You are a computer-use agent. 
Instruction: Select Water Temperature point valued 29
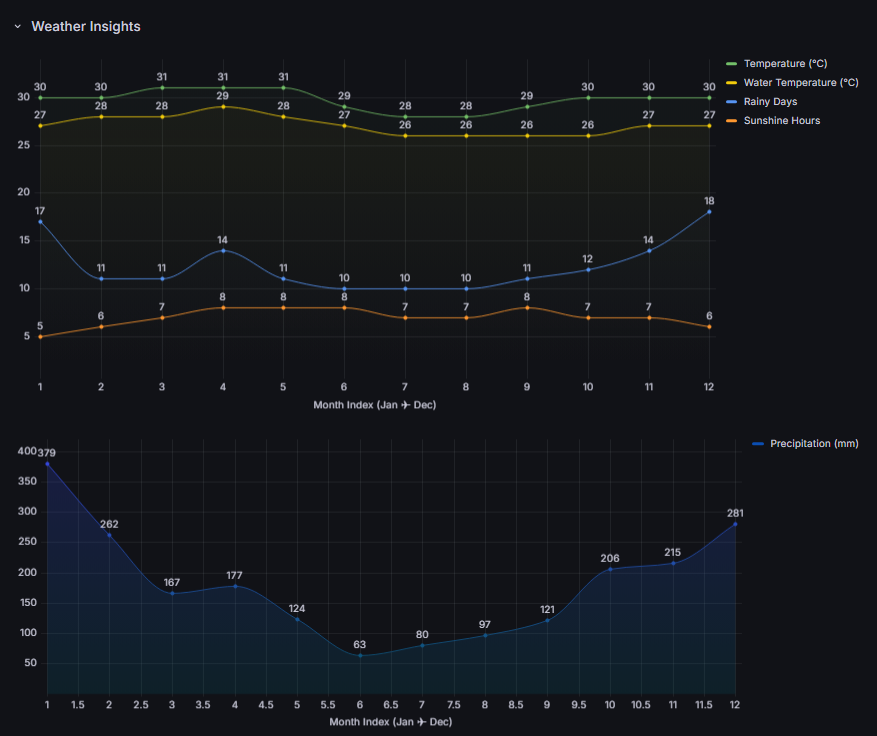tap(223, 107)
